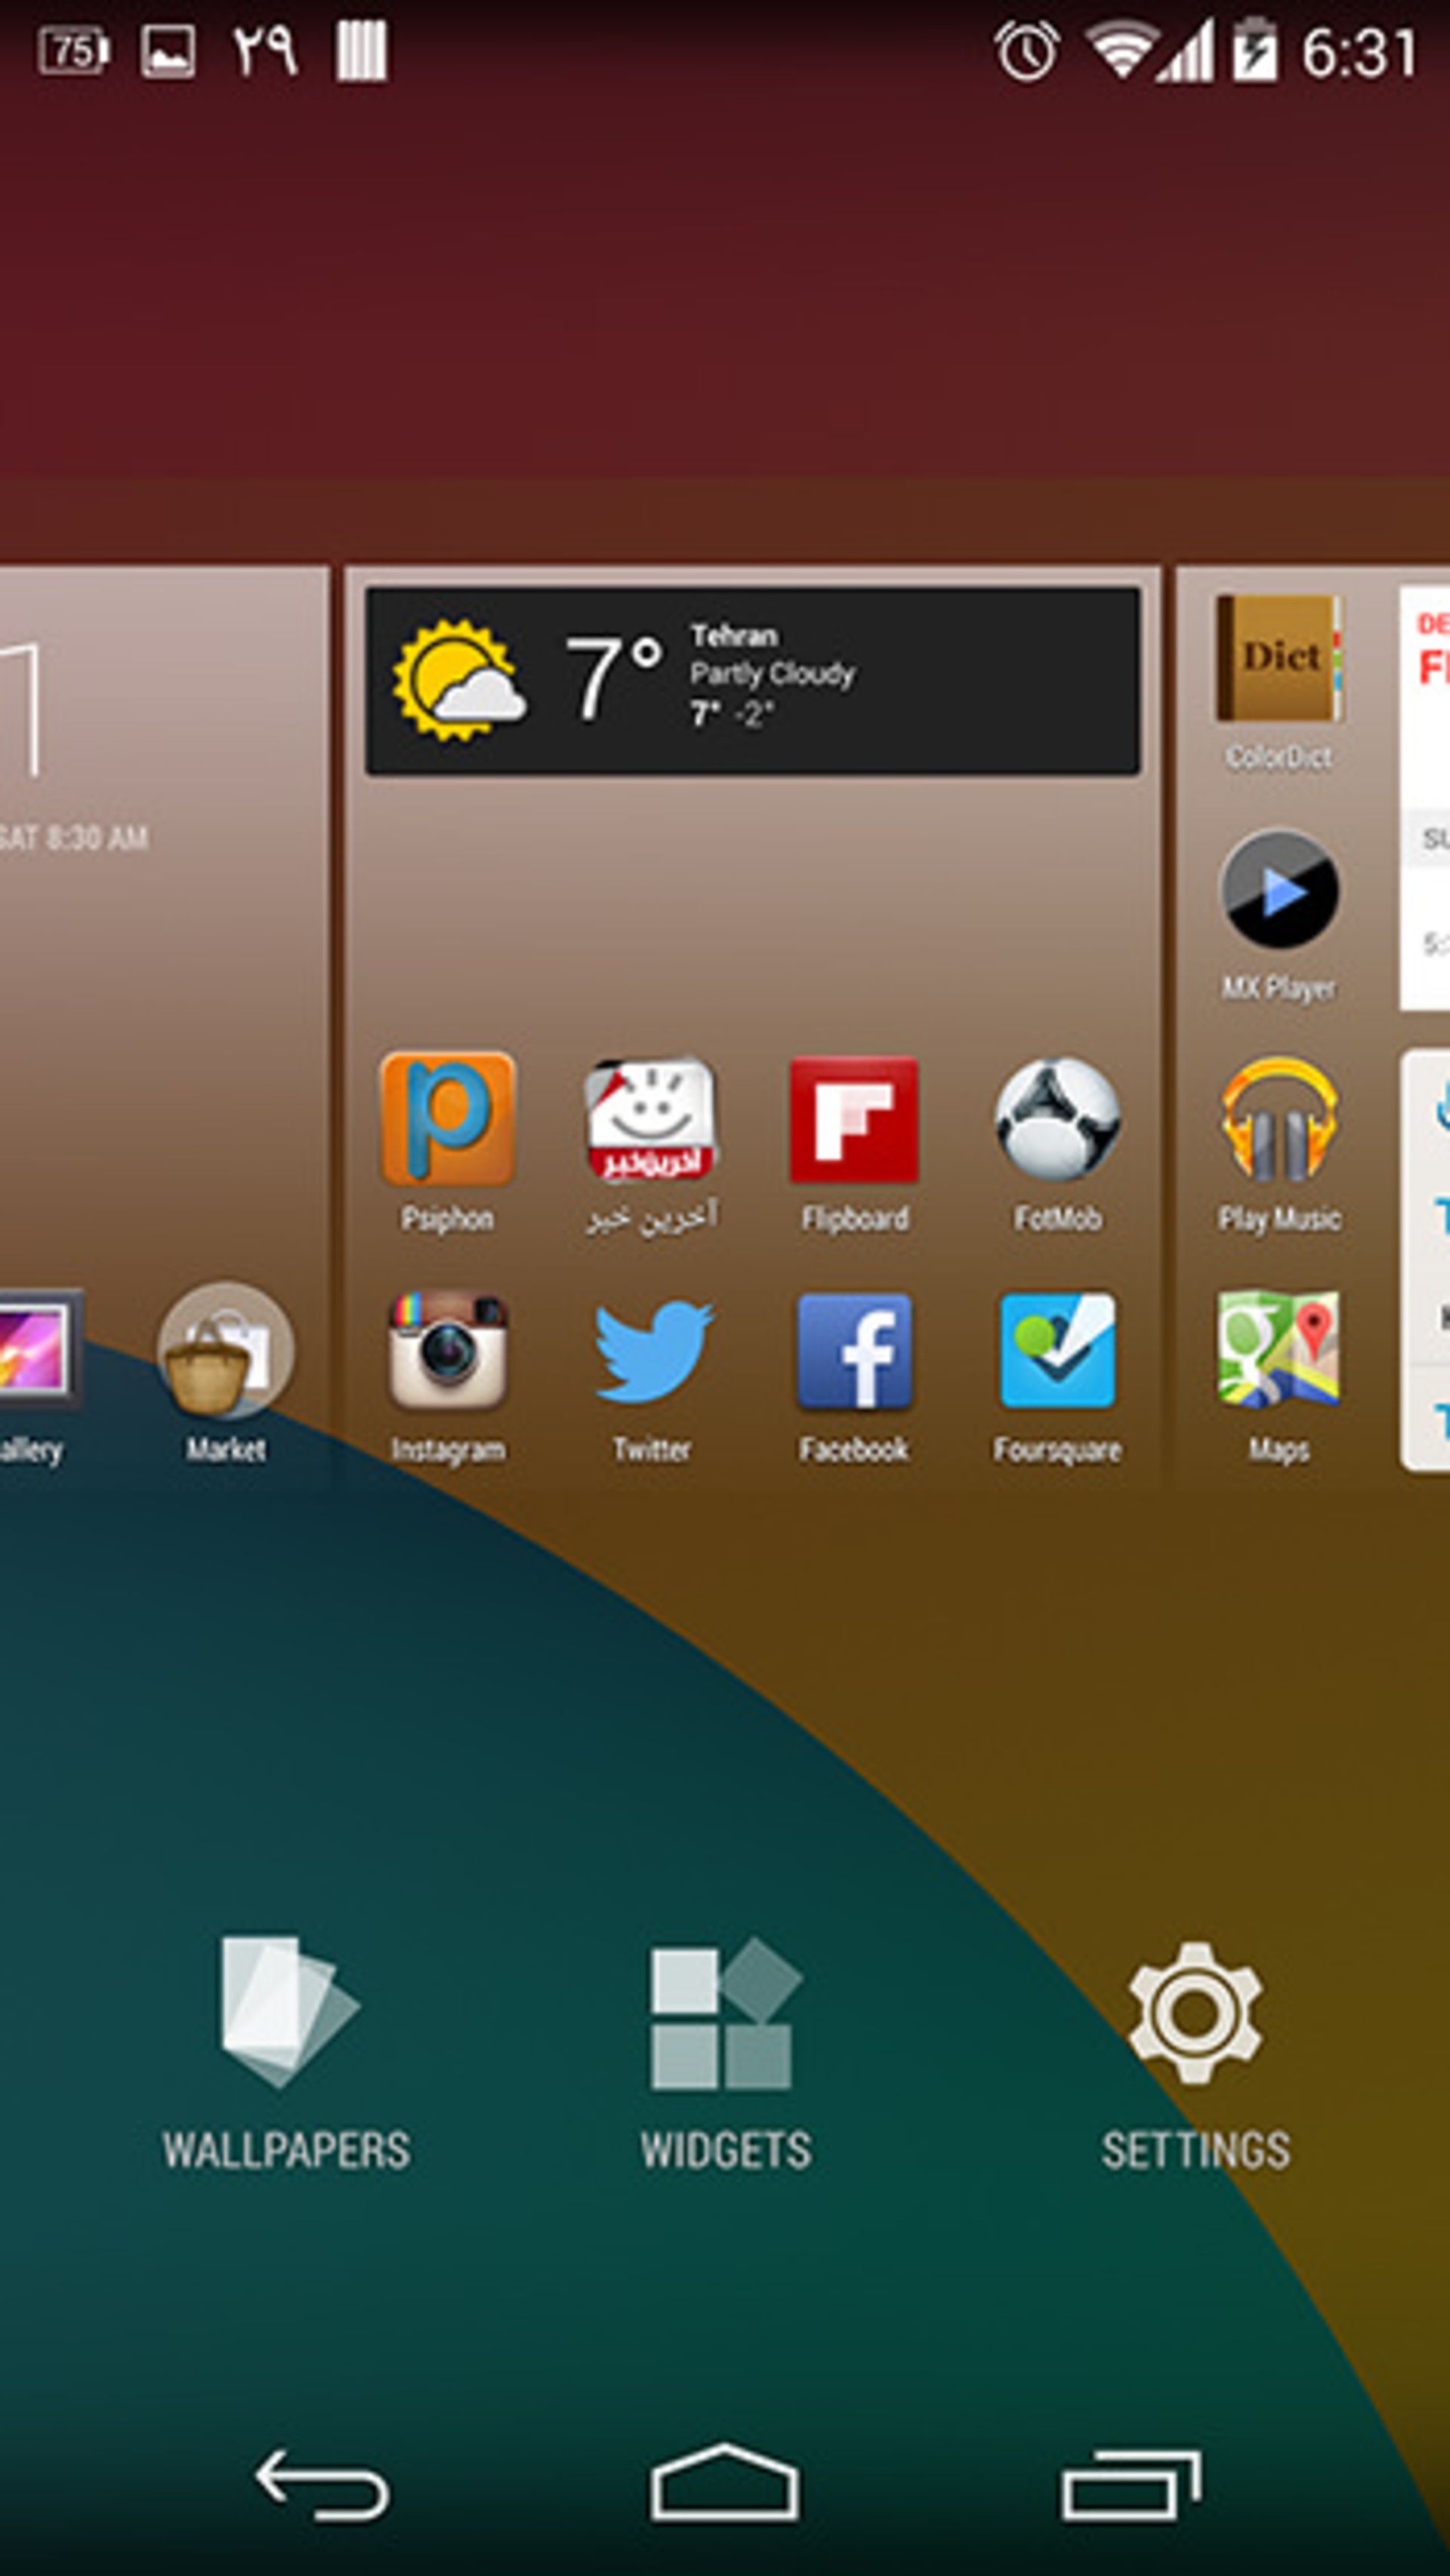
Task: Launch the ColorDict dictionary app
Action: click(1279, 660)
